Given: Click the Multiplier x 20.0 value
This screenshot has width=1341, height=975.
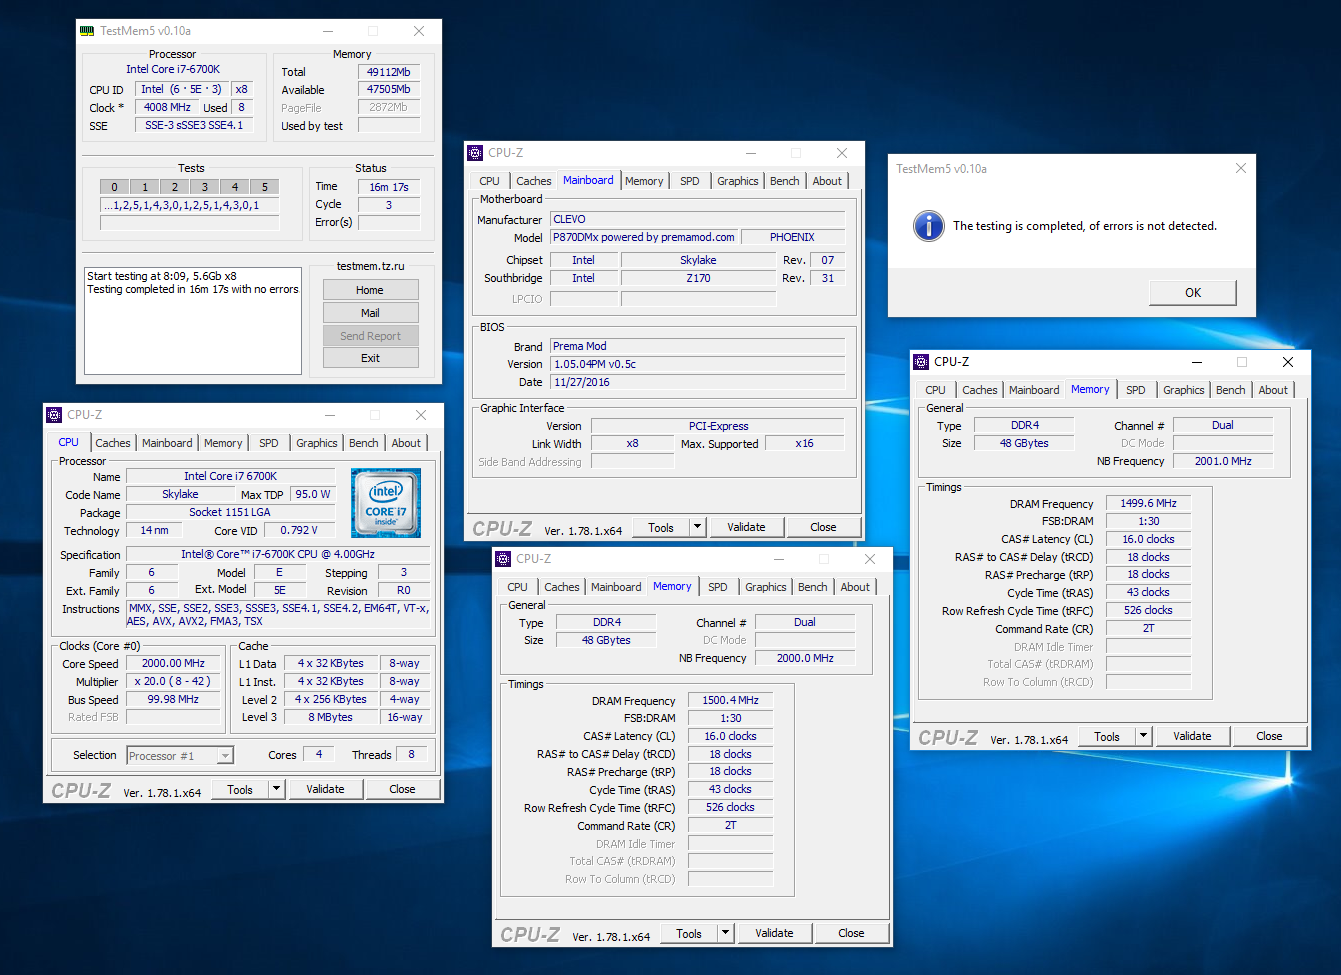Looking at the screenshot, I should pyautogui.click(x=174, y=681).
